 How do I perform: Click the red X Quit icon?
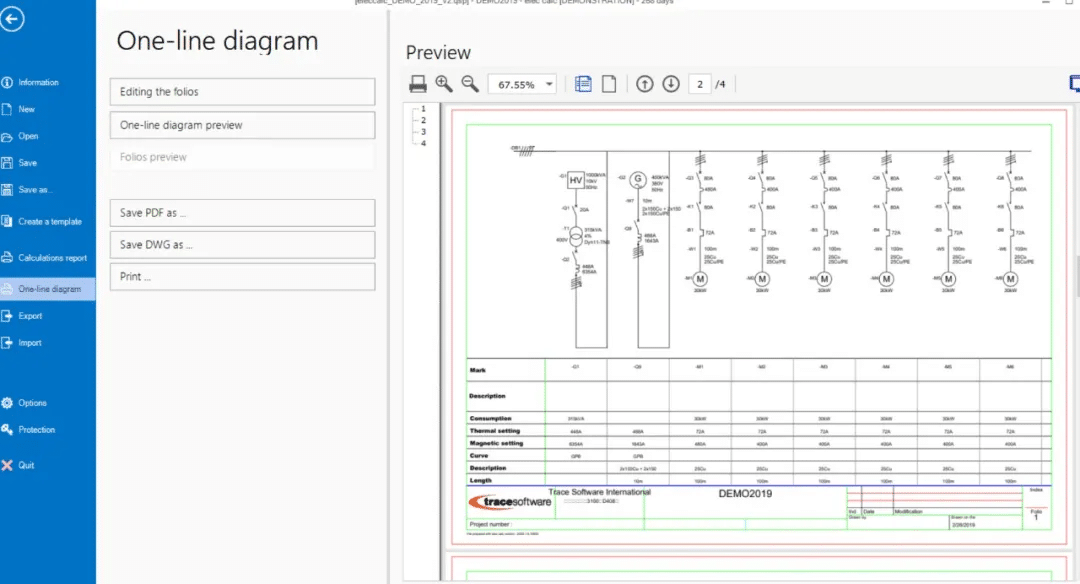7,466
